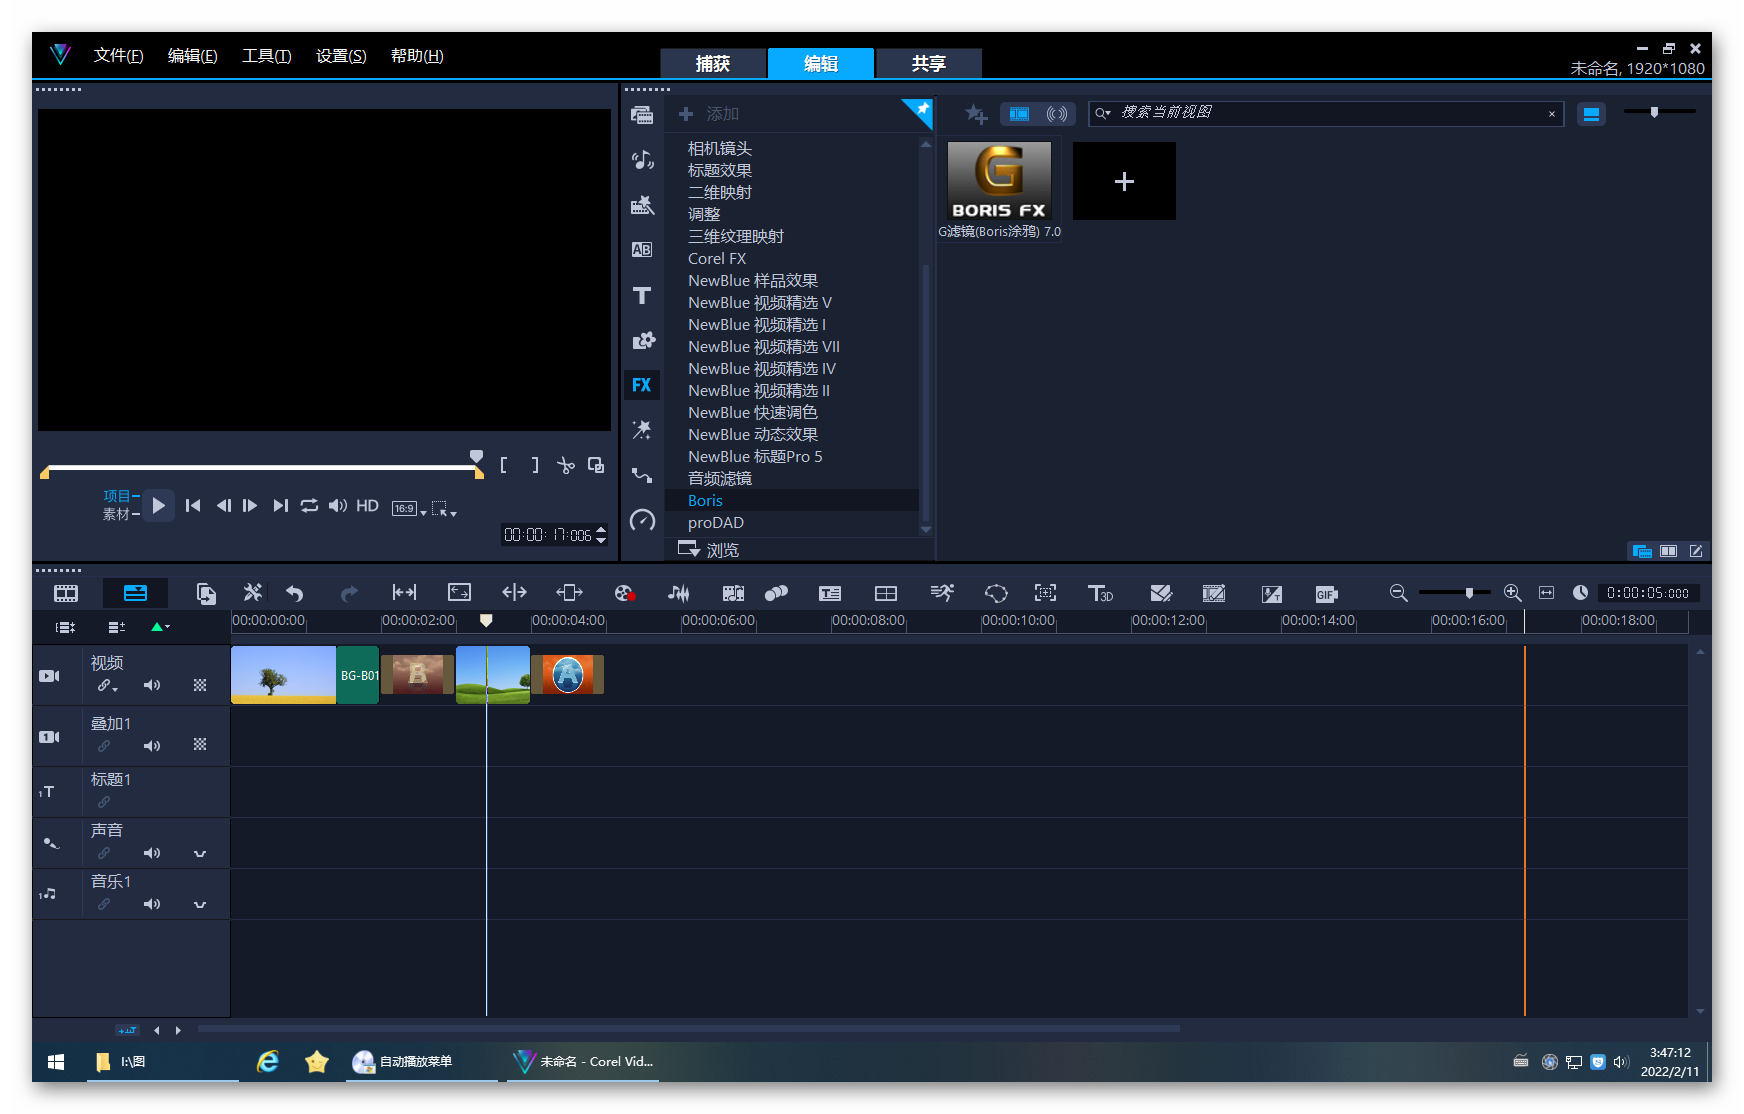The image size is (1744, 1114).
Task: Open the 文件(F) menu
Action: 118,56
